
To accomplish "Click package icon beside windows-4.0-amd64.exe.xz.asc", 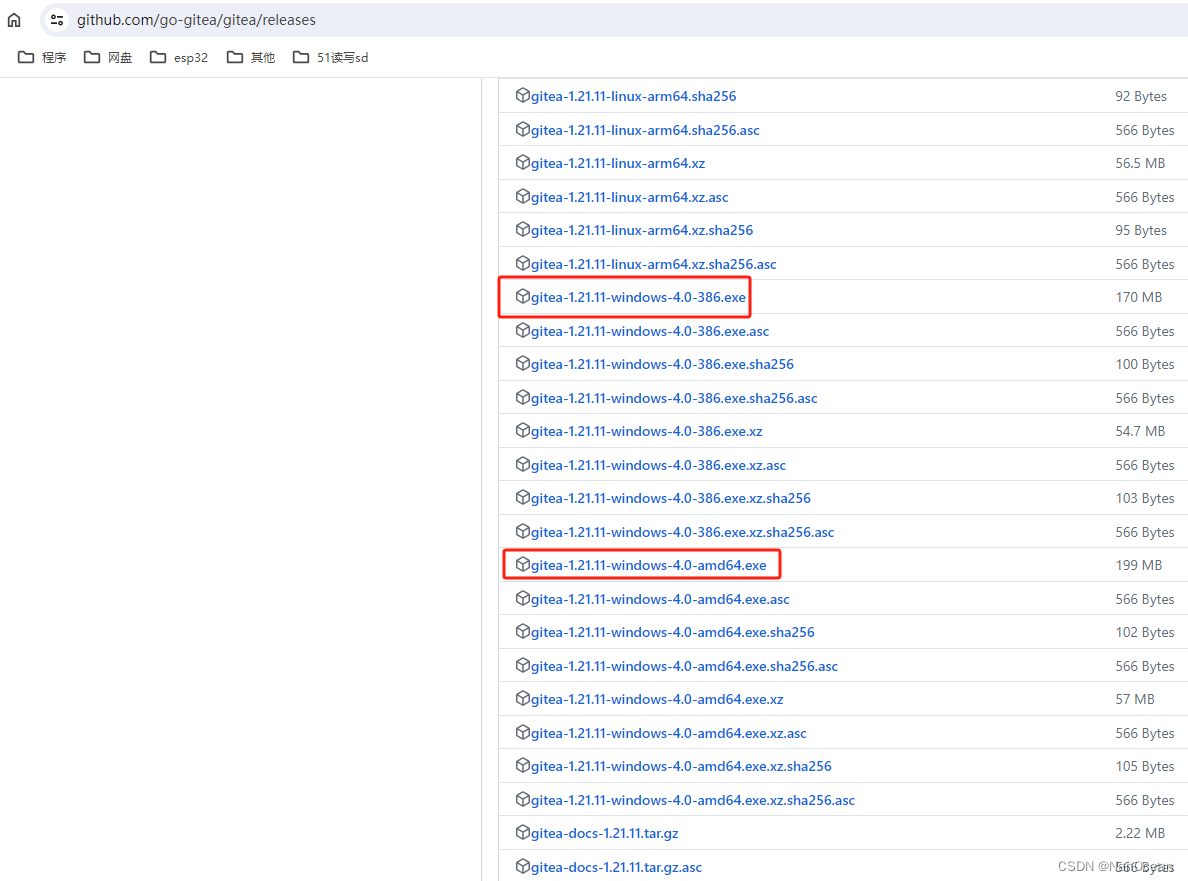I will tap(522, 733).
